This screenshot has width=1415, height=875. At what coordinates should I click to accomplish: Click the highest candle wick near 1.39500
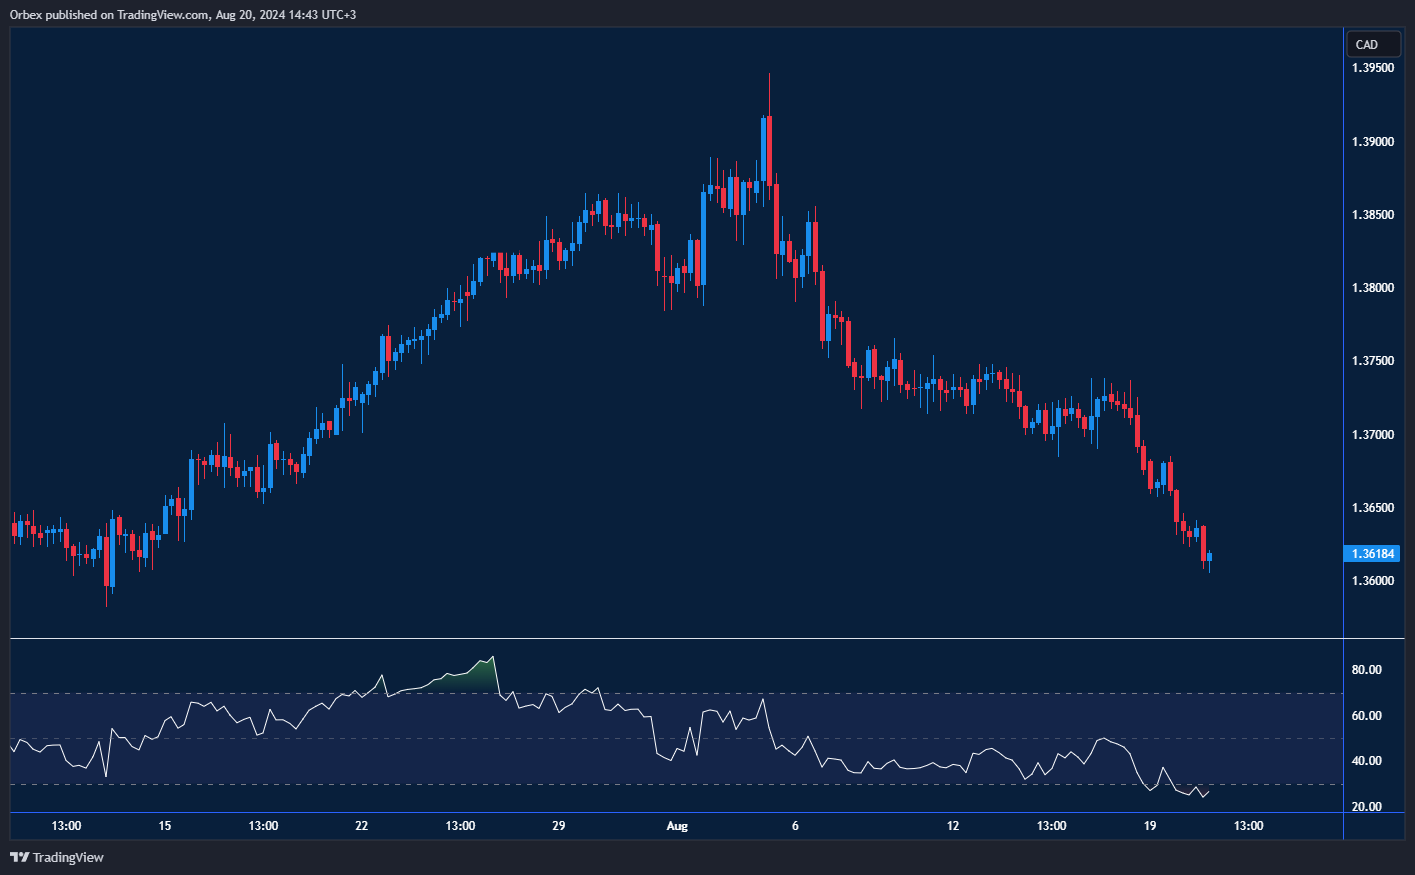pos(769,90)
